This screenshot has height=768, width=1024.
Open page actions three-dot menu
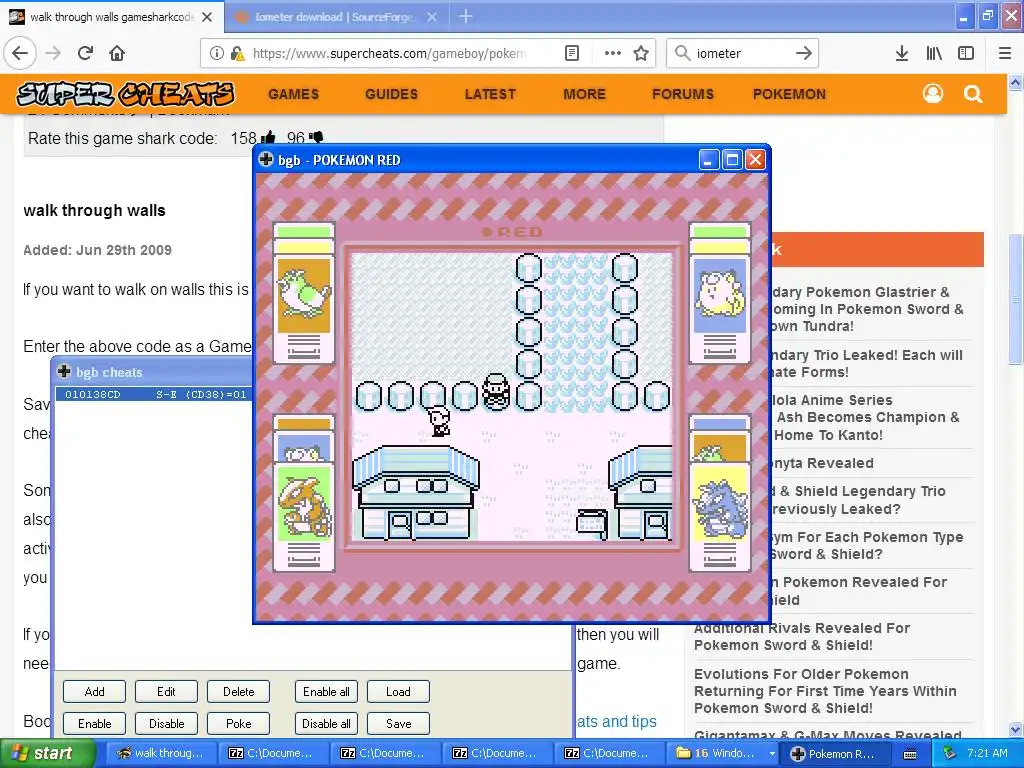pyautogui.click(x=613, y=54)
